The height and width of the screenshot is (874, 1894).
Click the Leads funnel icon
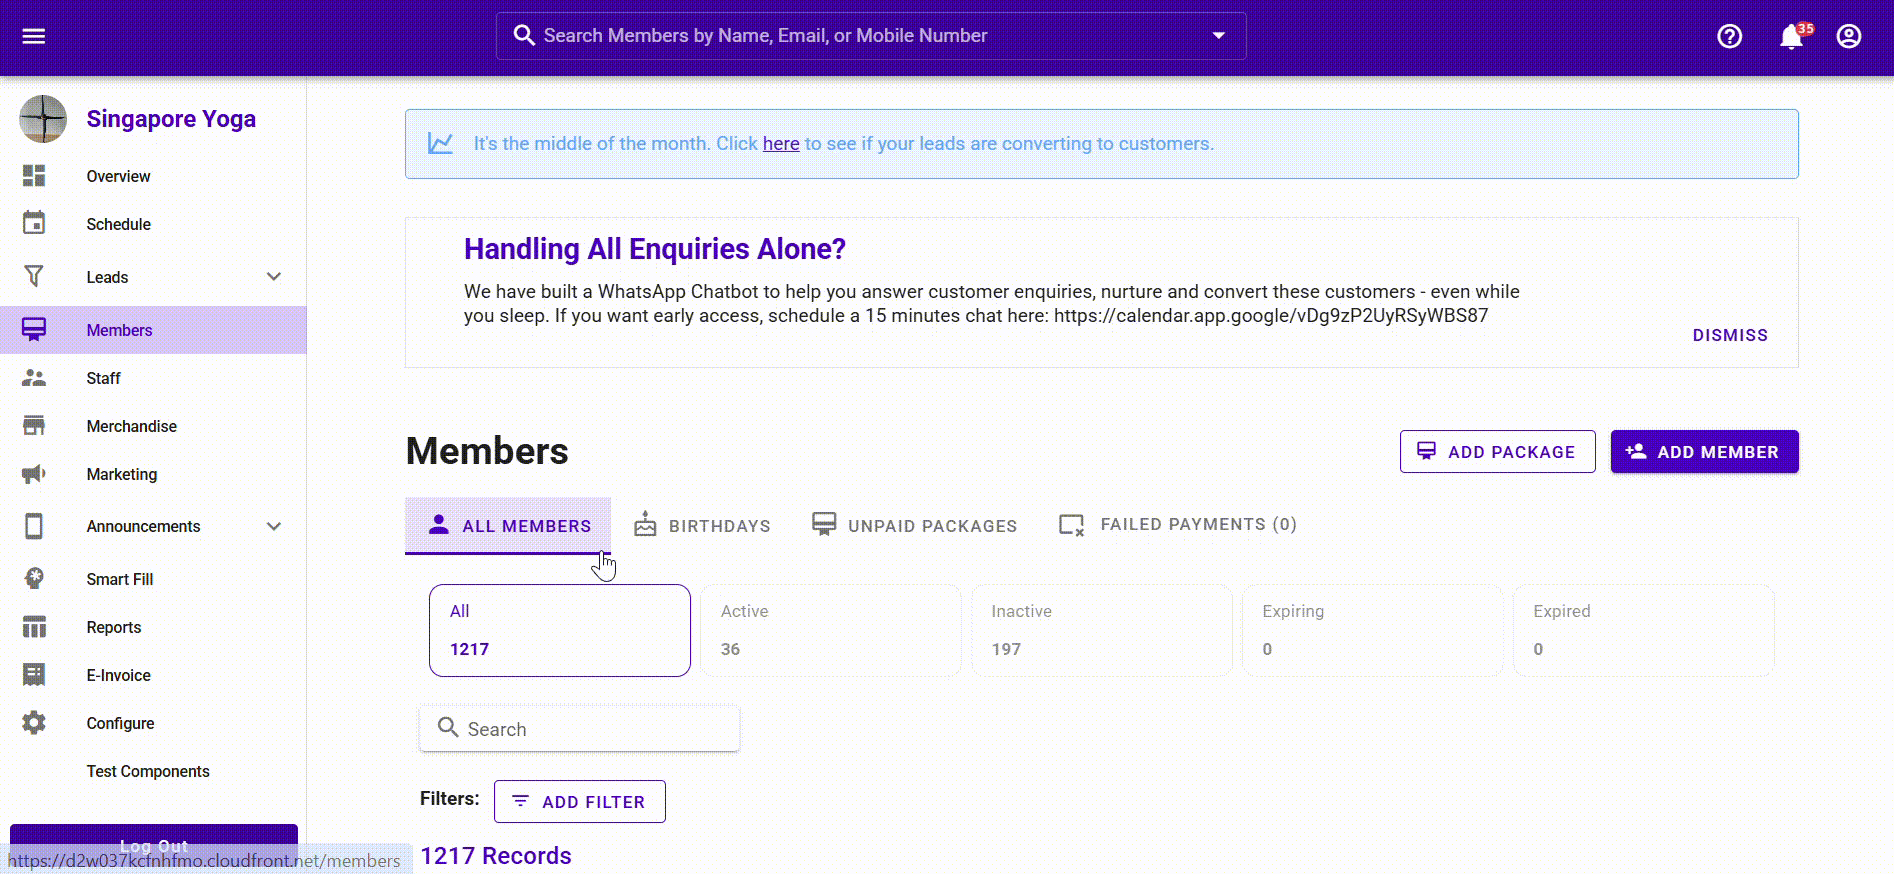34,276
